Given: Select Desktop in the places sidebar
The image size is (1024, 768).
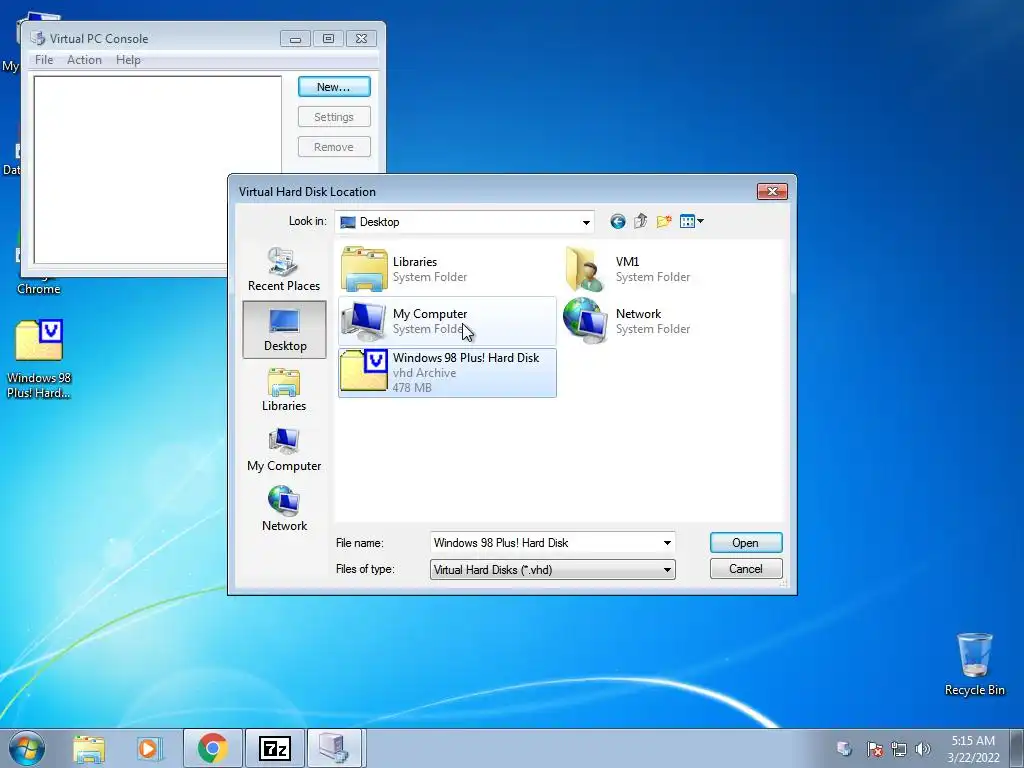Looking at the screenshot, I should pyautogui.click(x=284, y=330).
